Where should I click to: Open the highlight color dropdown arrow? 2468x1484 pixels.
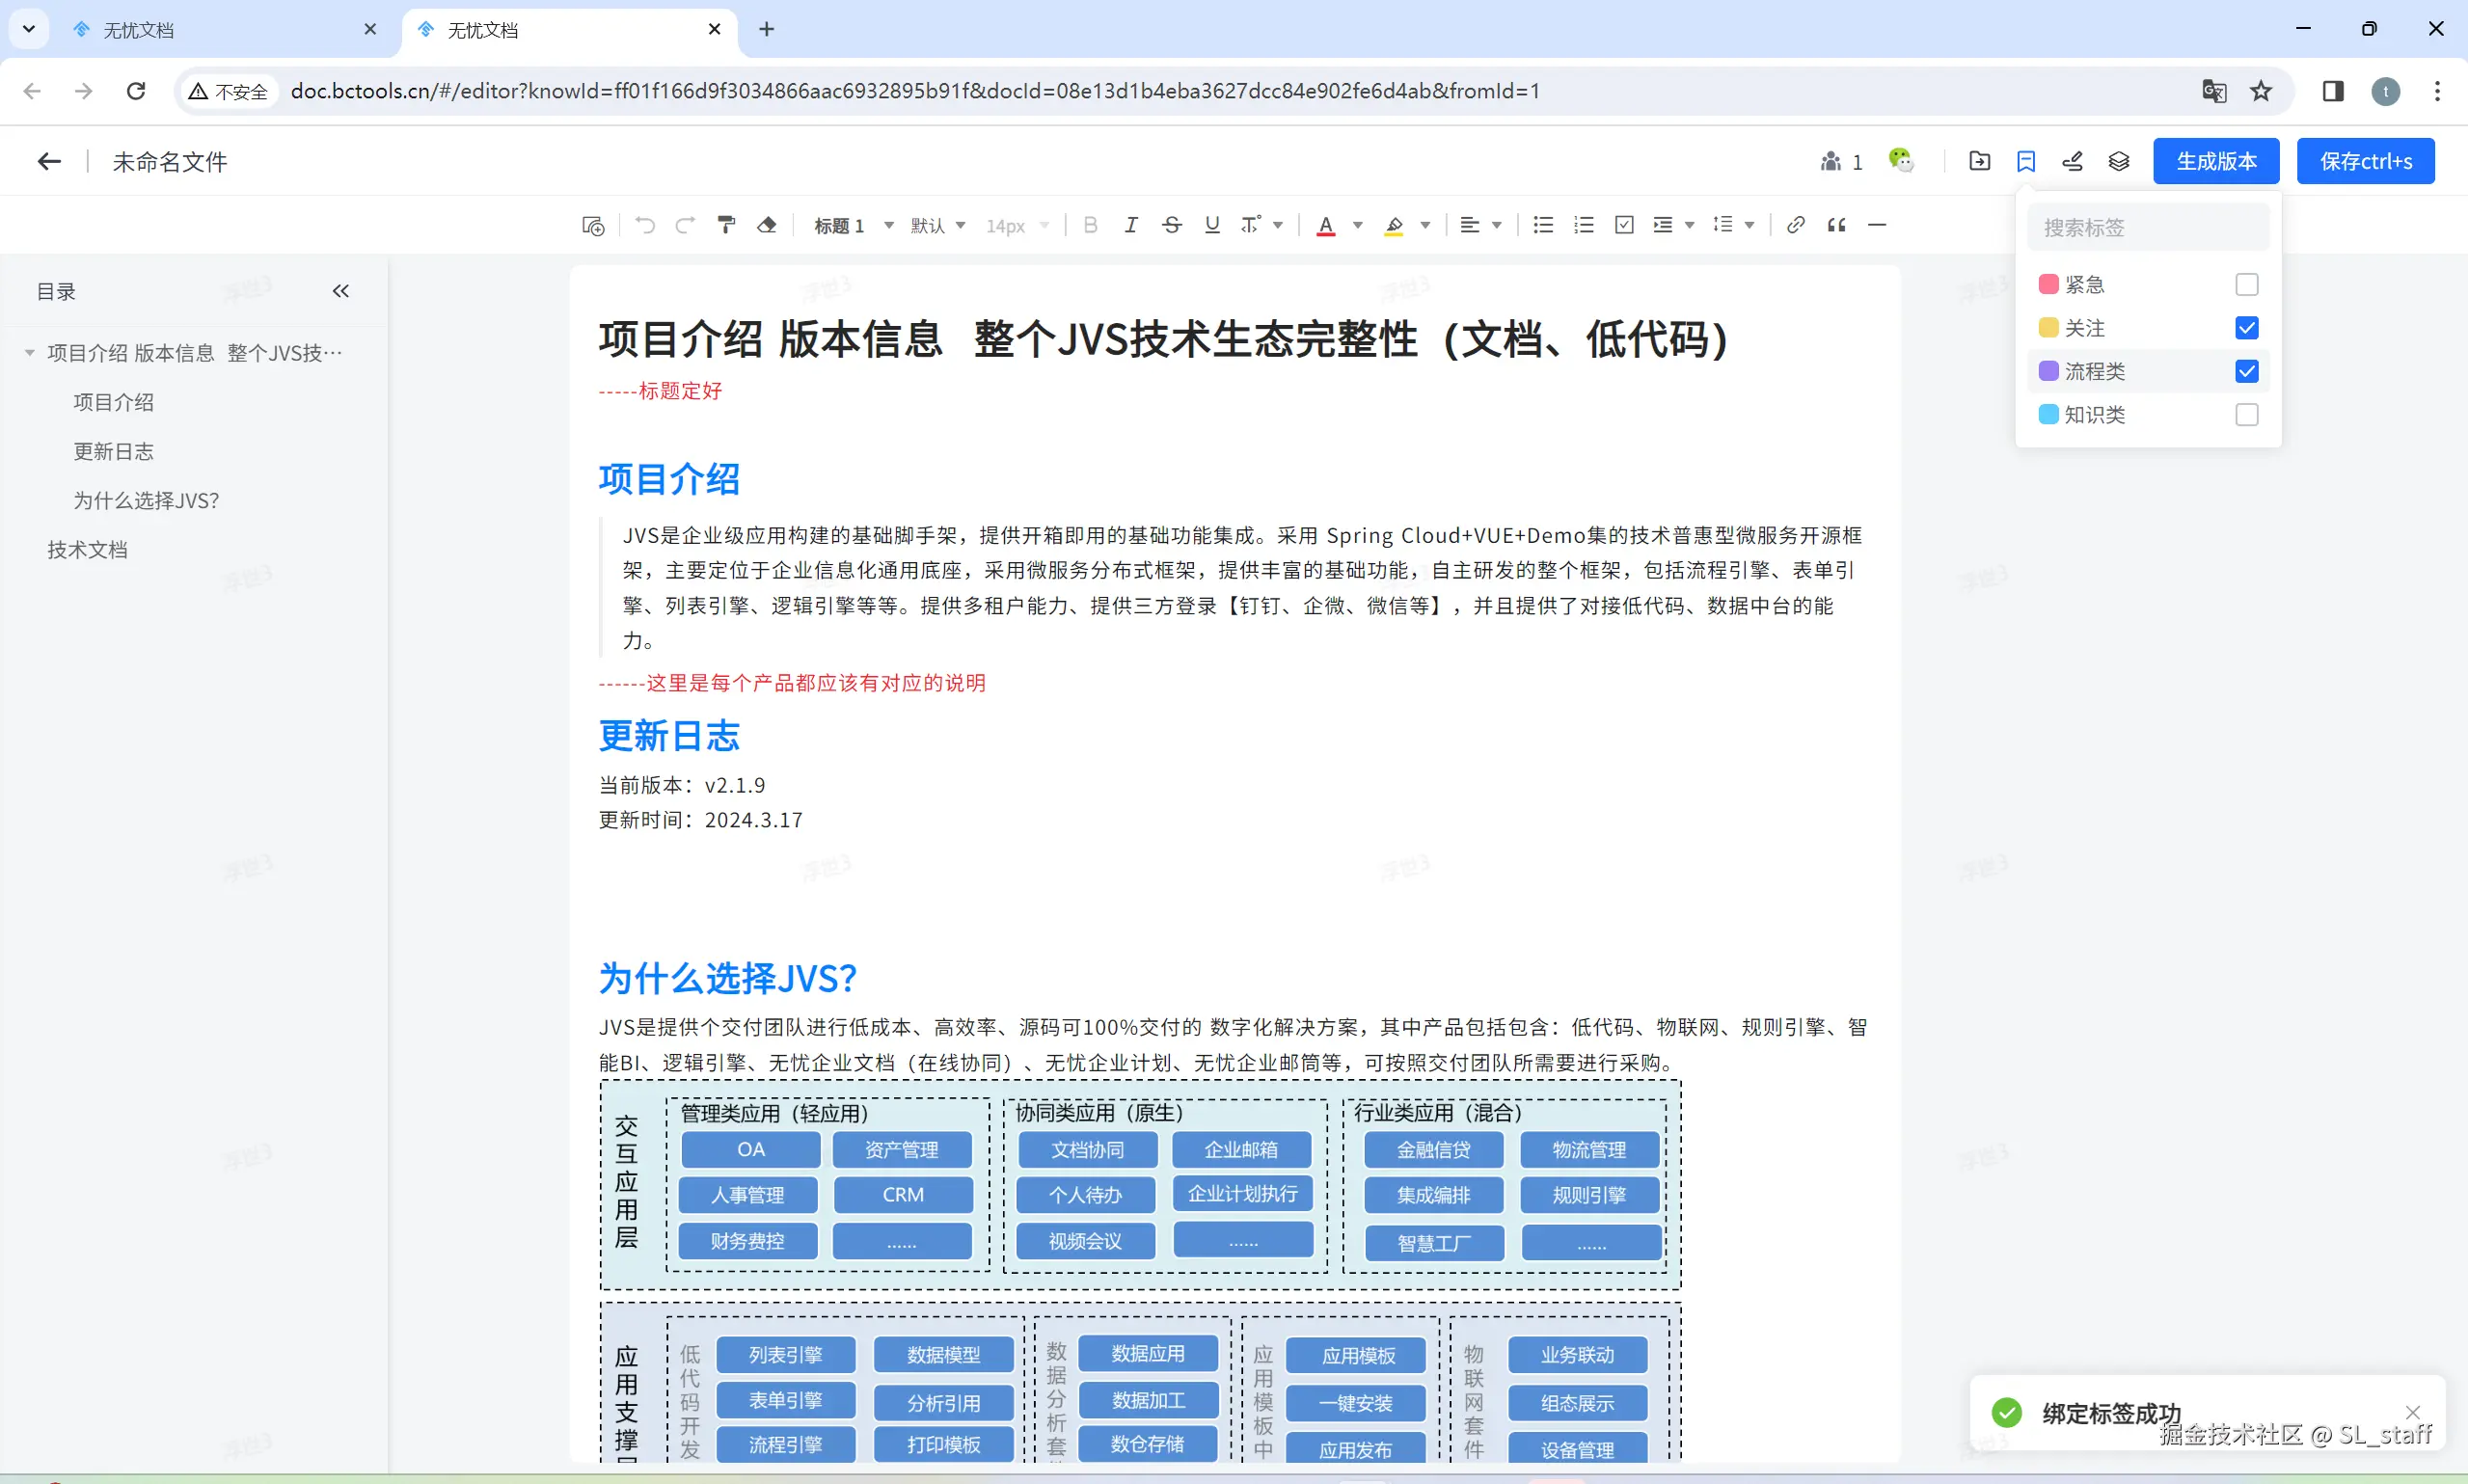[x=1426, y=226]
